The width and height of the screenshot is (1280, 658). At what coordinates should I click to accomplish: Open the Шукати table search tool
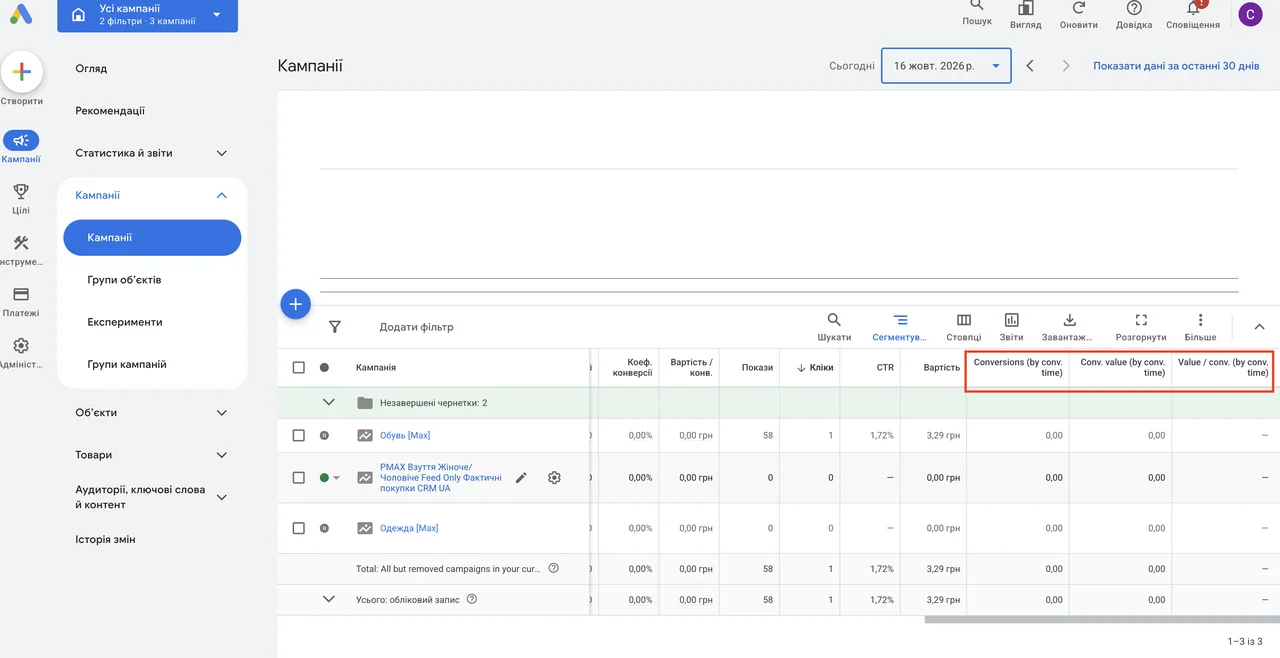click(834, 326)
